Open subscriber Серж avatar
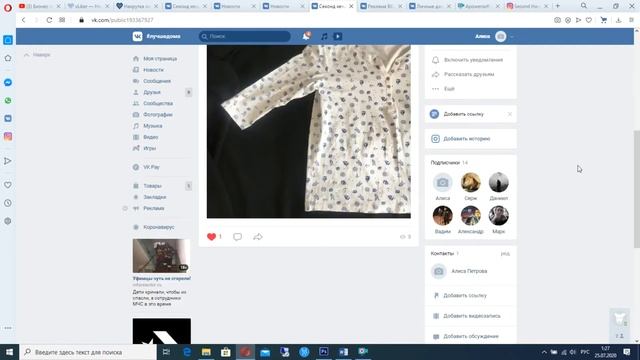Image resolution: width=640 pixels, height=360 pixels. click(x=471, y=182)
